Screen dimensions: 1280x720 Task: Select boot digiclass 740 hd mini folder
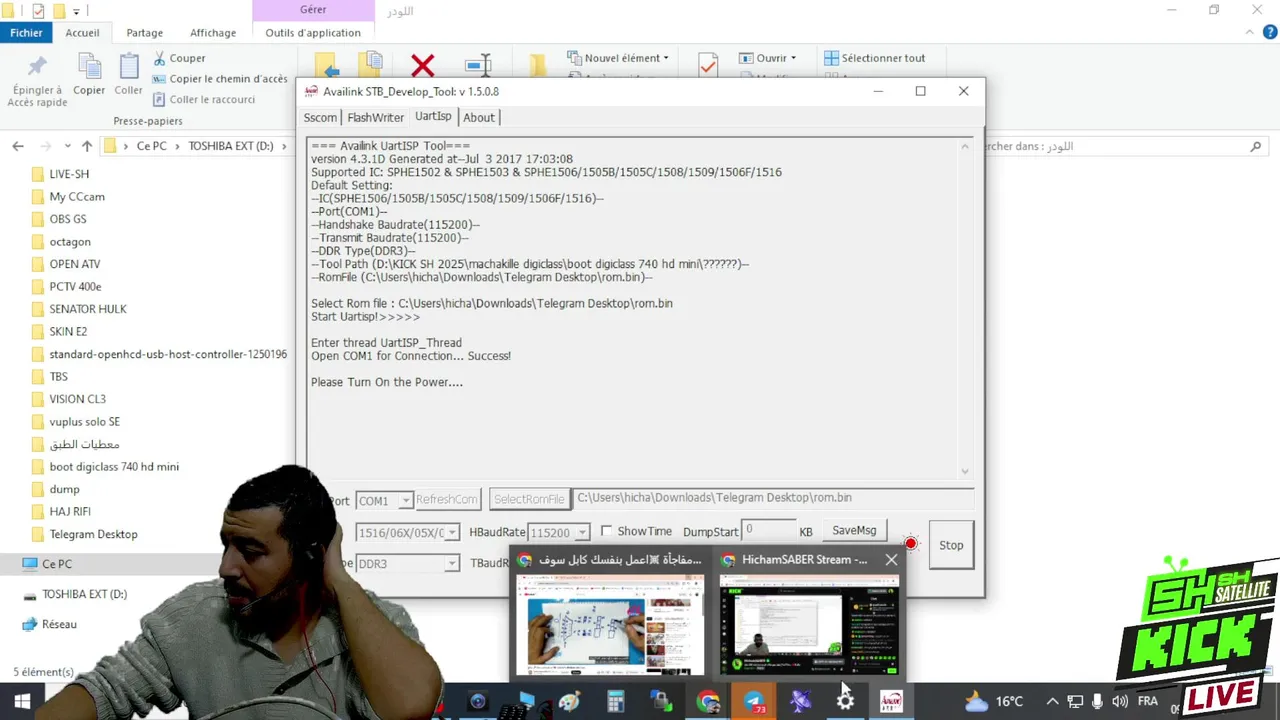tap(114, 466)
